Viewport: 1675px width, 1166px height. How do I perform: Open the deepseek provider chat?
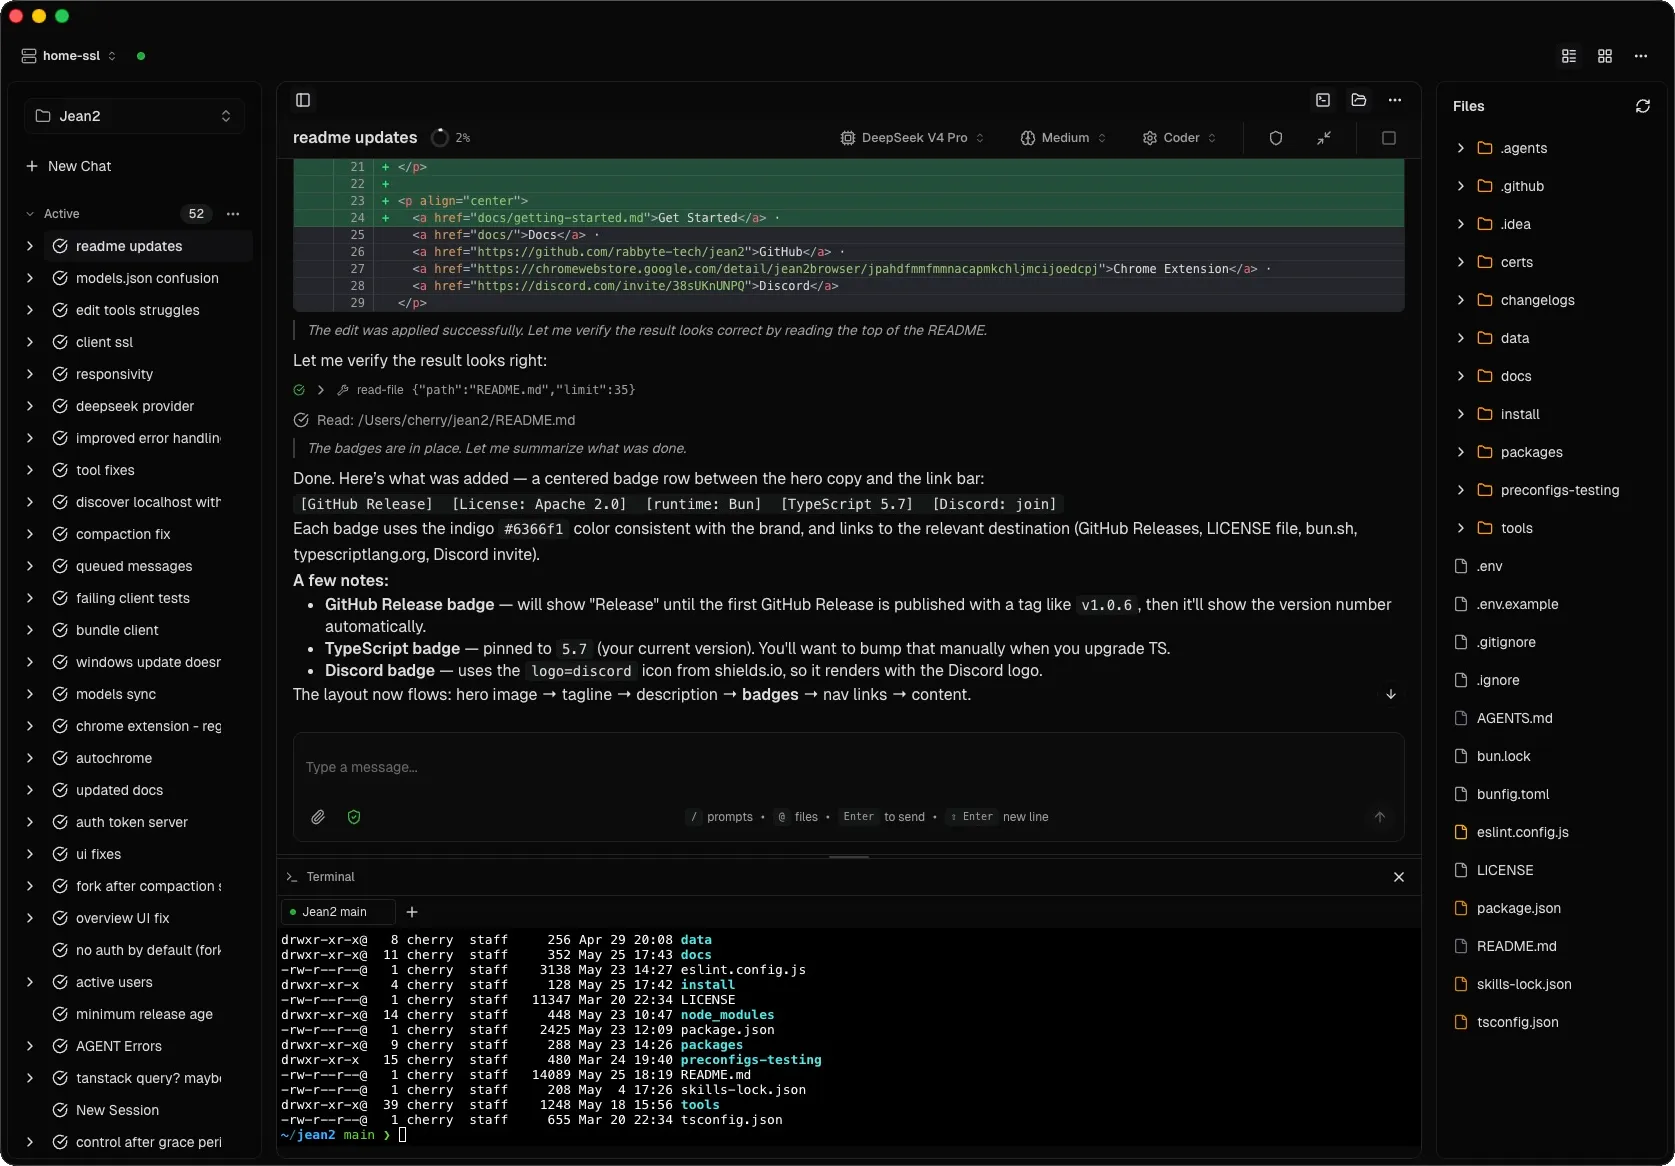click(x=135, y=406)
